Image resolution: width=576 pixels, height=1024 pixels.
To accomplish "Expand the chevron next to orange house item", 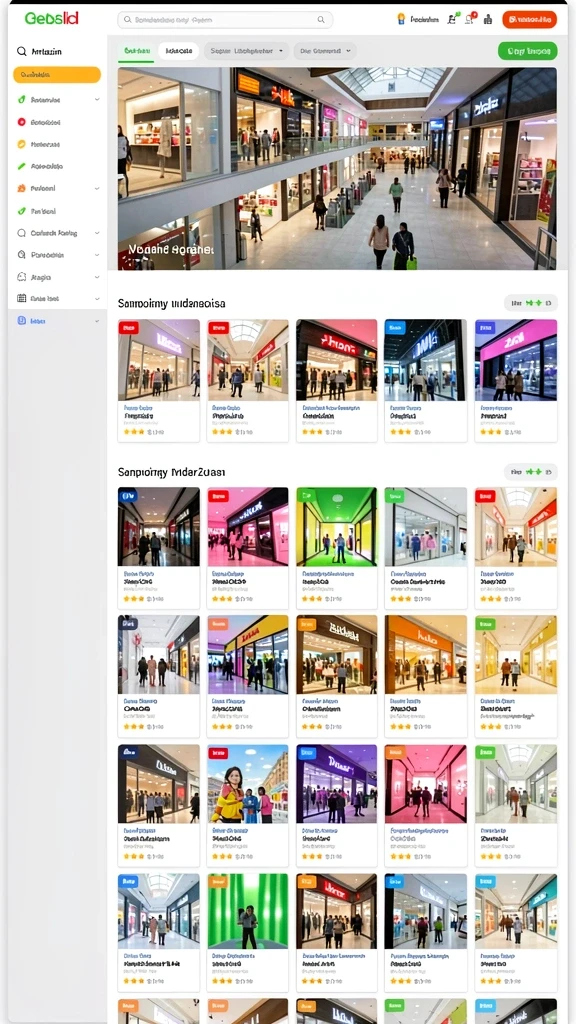I will coord(97,188).
